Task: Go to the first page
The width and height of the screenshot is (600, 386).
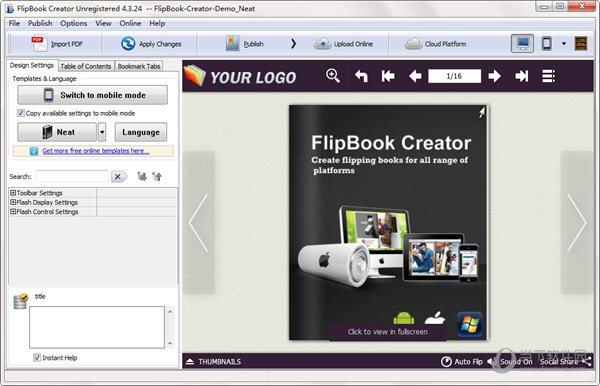Action: coord(388,76)
